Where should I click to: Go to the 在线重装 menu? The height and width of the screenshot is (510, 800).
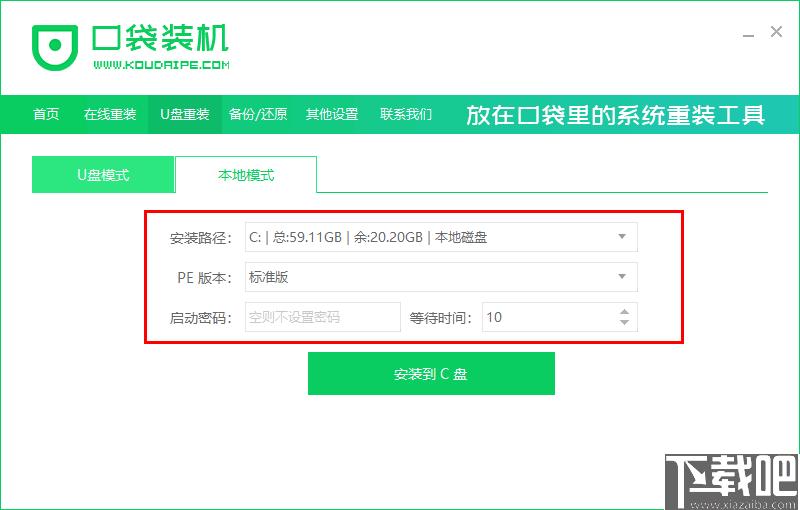(110, 114)
